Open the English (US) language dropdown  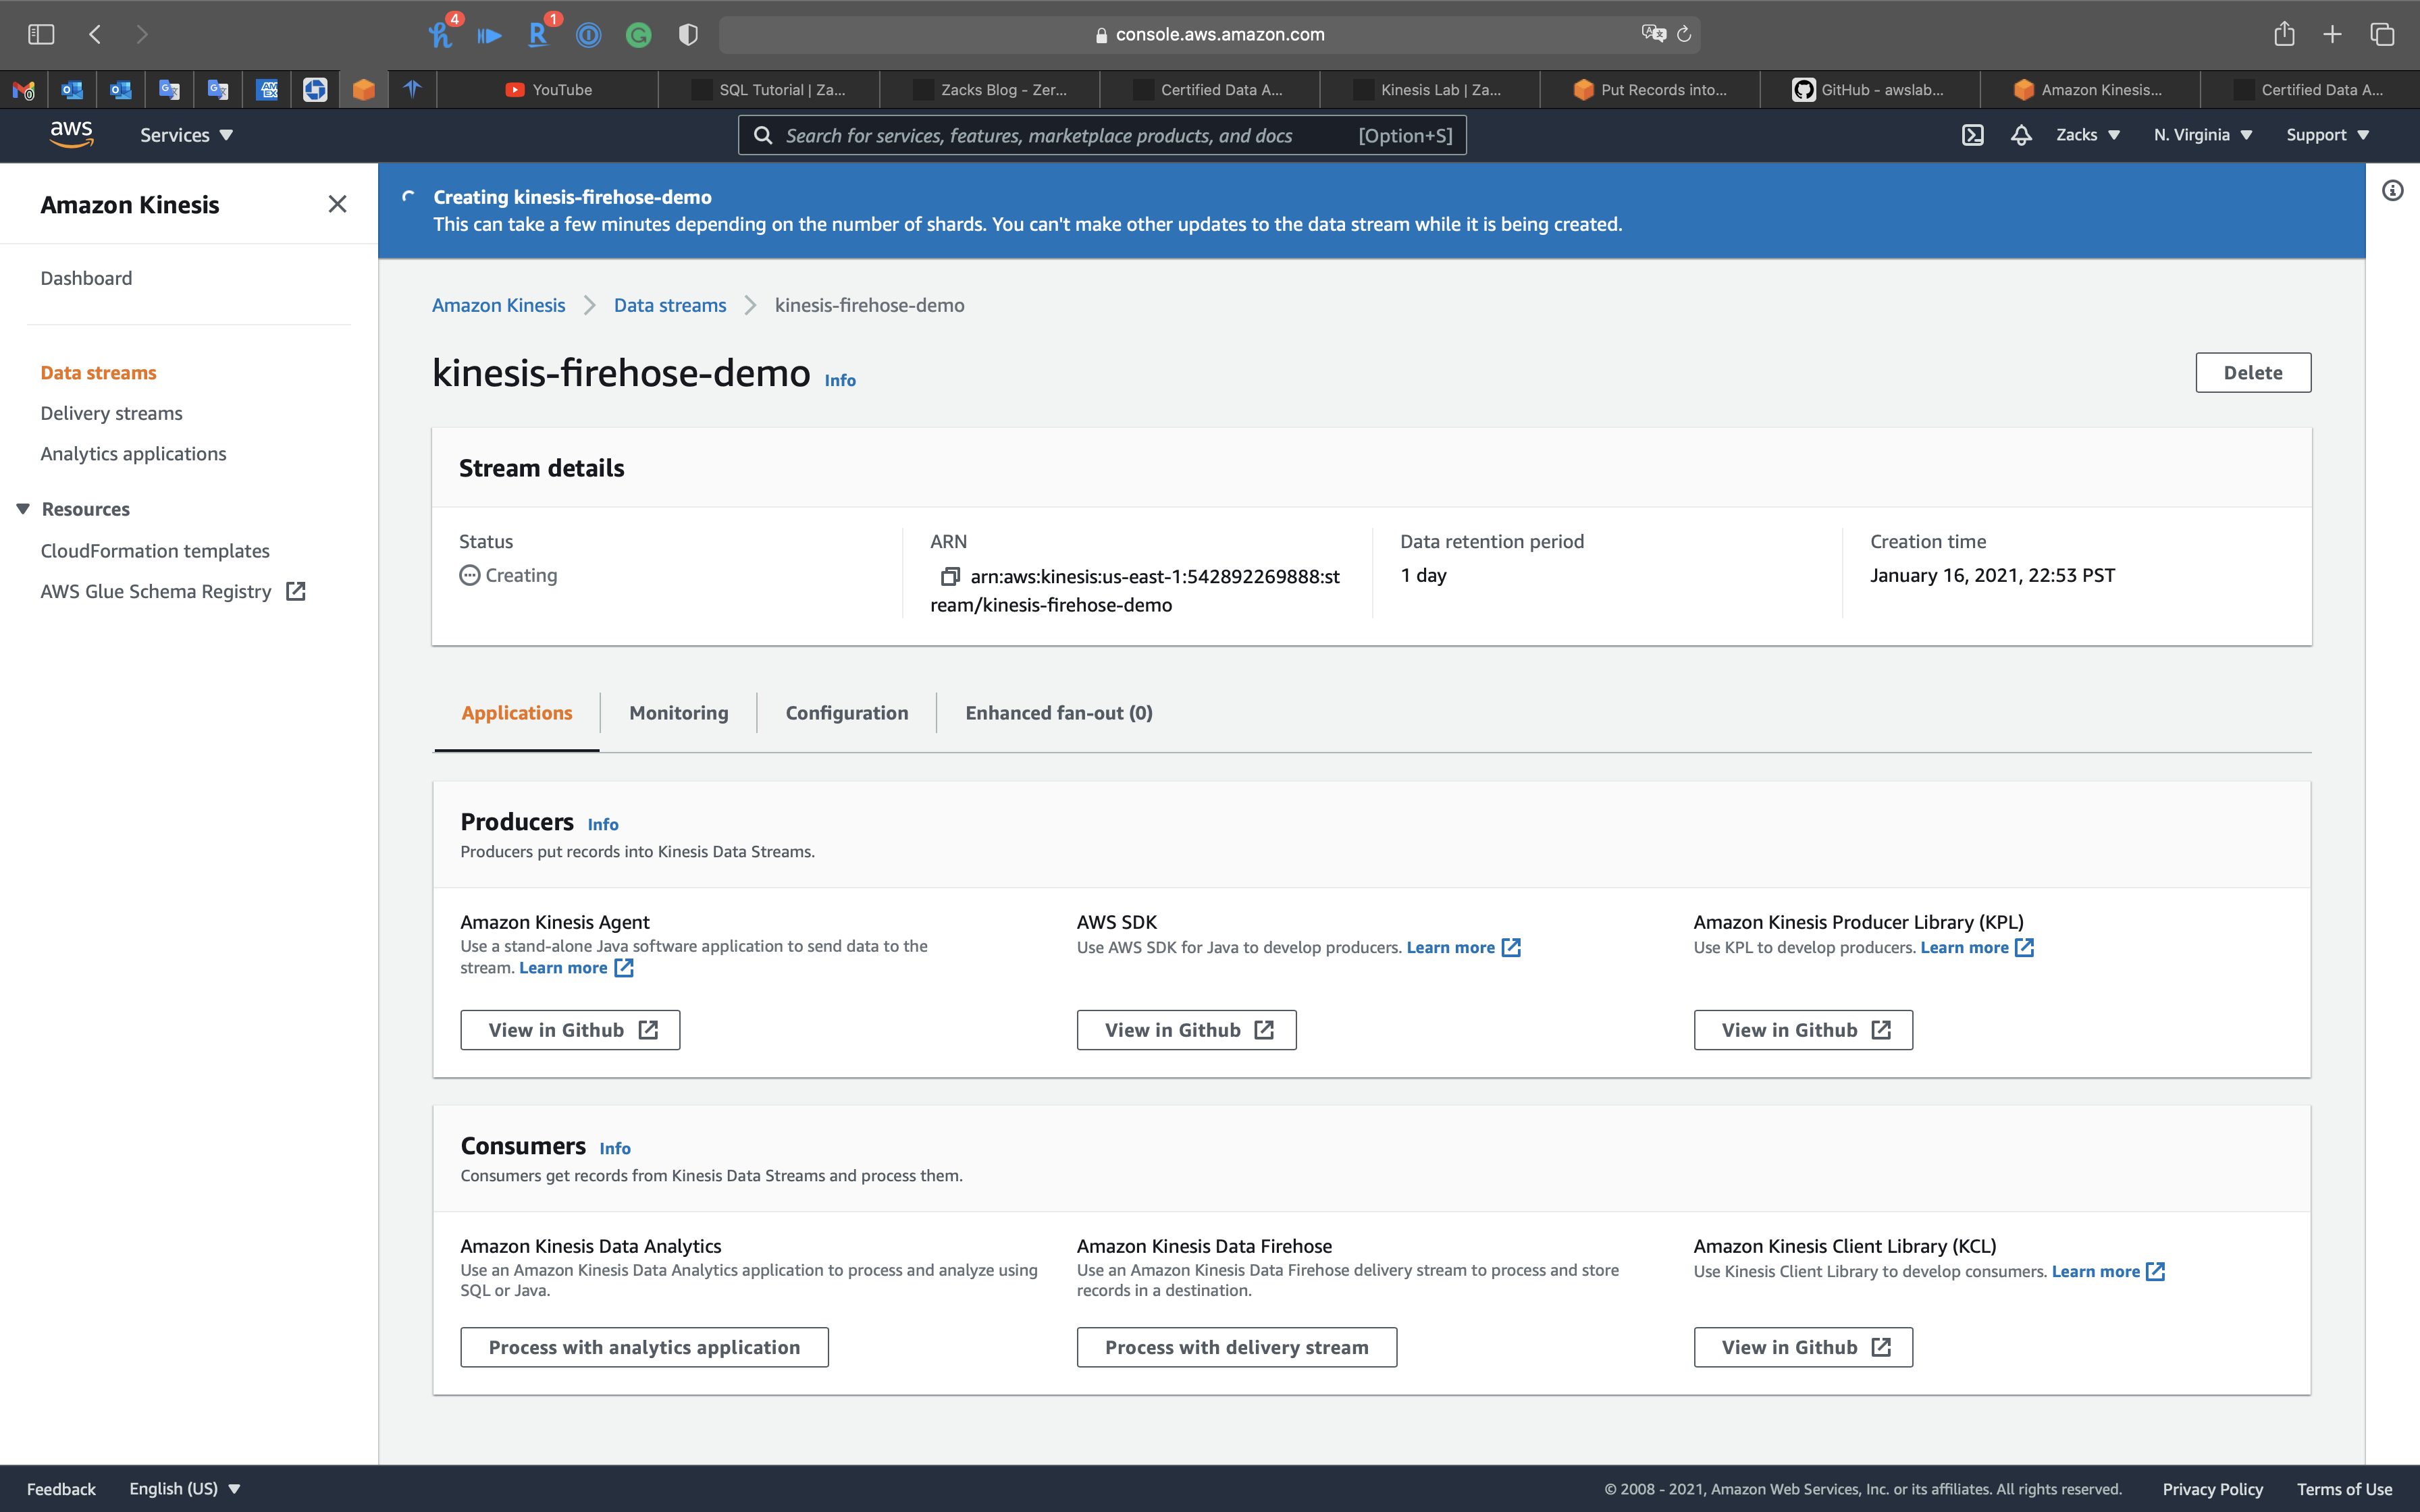(x=185, y=1488)
